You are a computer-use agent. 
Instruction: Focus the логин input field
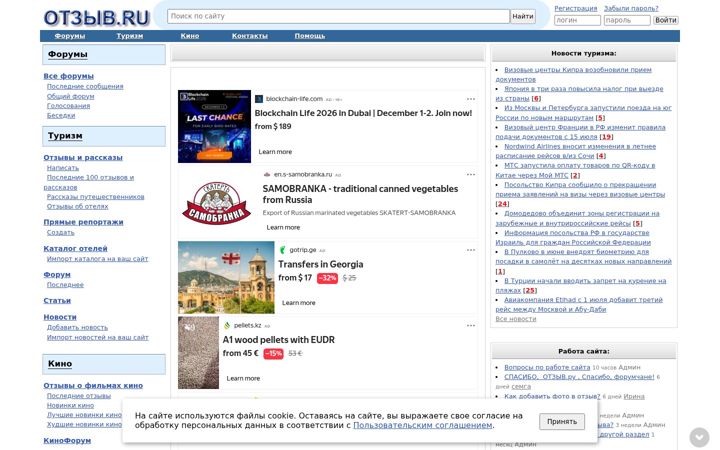(x=577, y=20)
